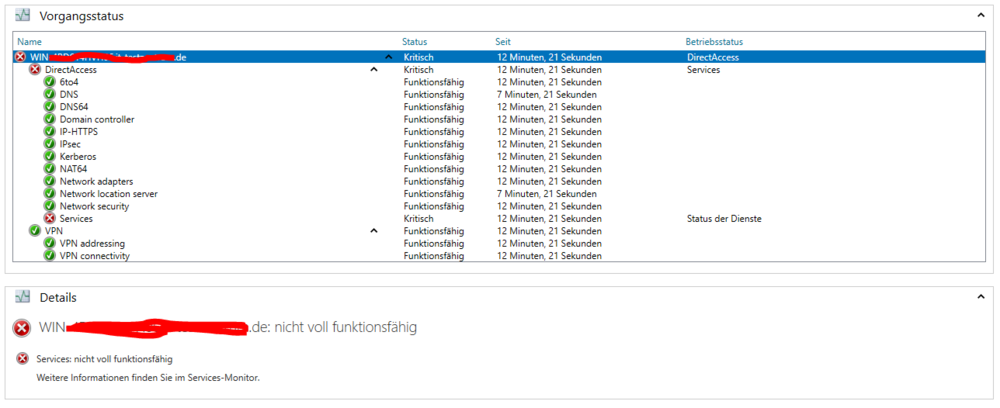Viewport: 1000px width, 408px height.
Task: Select the Network location server row
Action: click(108, 194)
